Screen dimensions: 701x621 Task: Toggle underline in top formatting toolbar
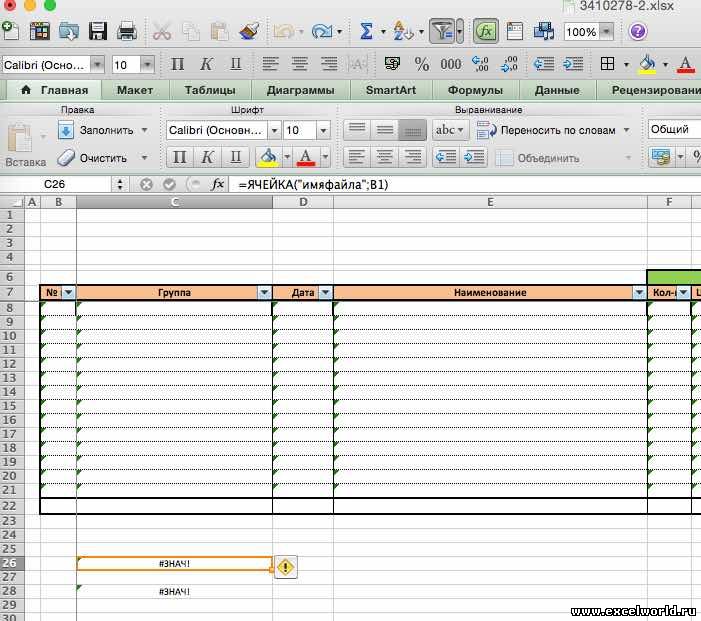(x=236, y=64)
